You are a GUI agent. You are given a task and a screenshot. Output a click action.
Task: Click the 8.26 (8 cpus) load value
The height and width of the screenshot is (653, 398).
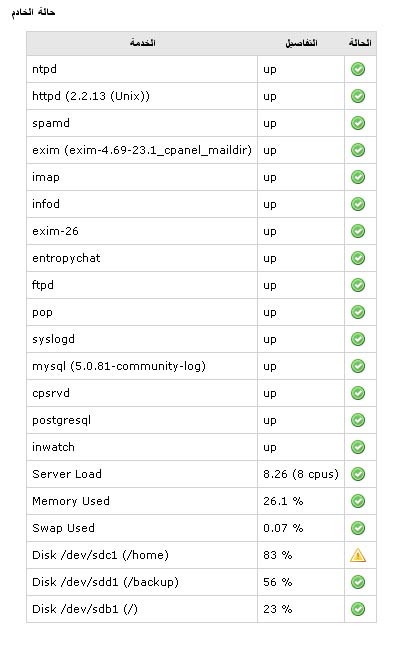pyautogui.click(x=301, y=474)
